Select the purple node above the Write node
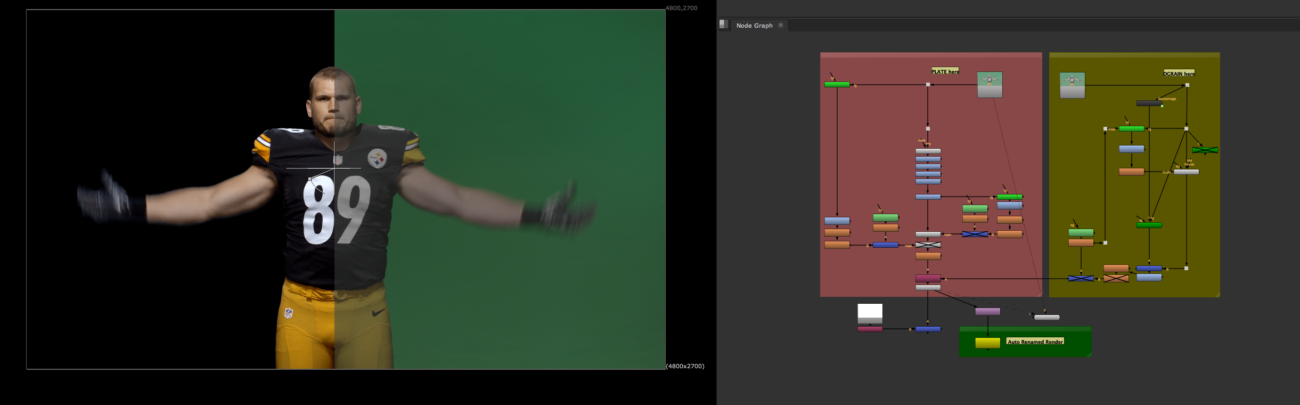 click(x=987, y=311)
